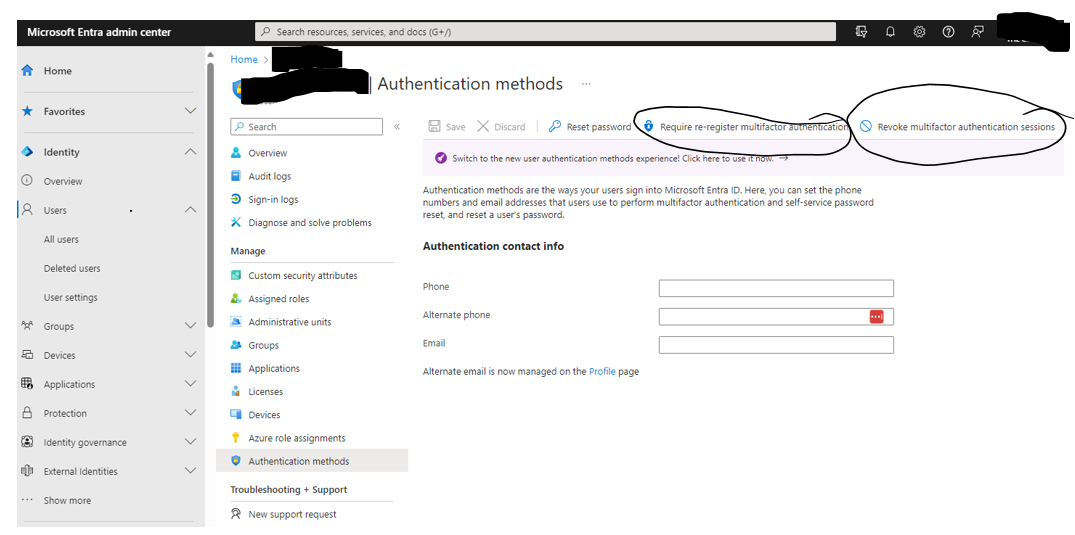Click the Users person icon
Screen dimensions: 1075x535
click(x=27, y=210)
